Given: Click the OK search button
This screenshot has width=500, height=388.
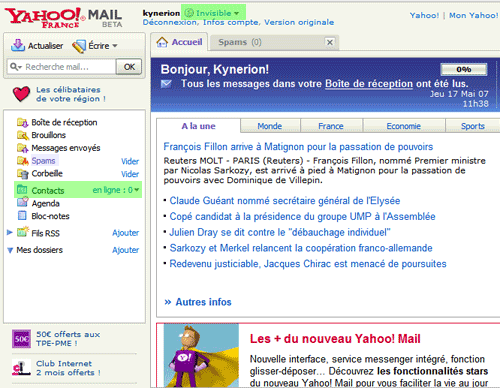Looking at the screenshot, I should 129,67.
